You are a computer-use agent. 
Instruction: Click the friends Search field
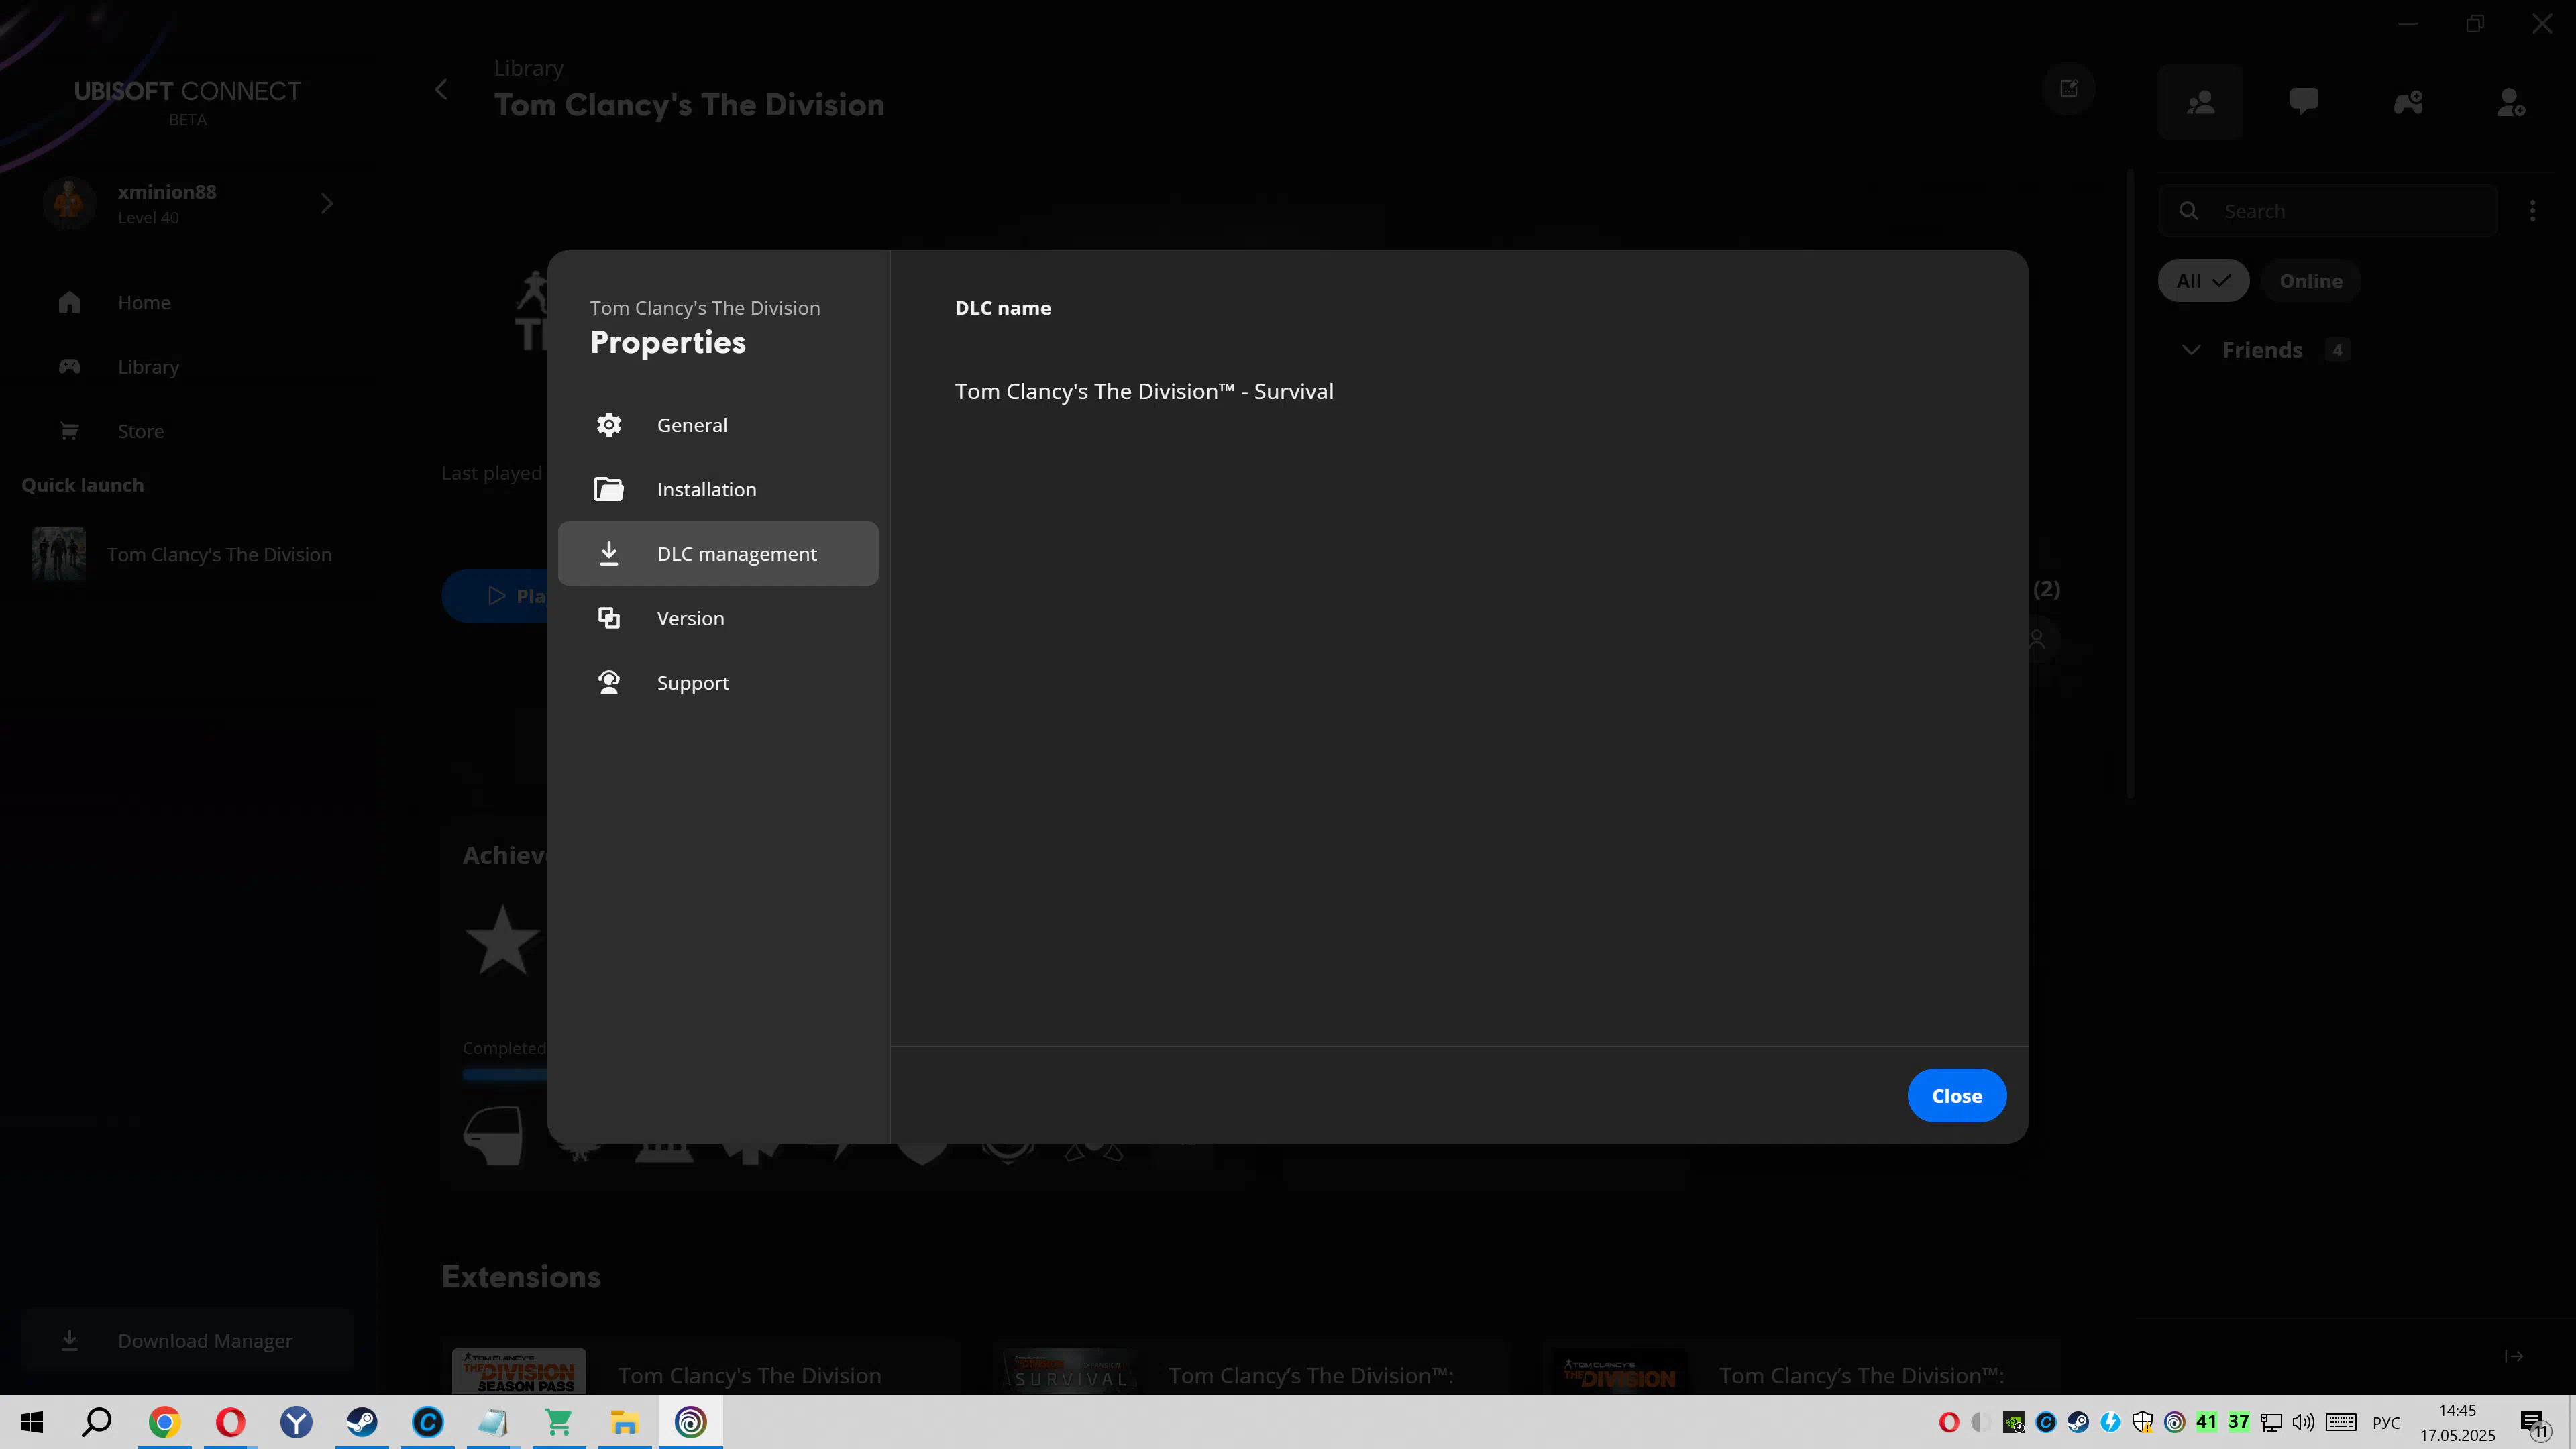tap(2327, 211)
